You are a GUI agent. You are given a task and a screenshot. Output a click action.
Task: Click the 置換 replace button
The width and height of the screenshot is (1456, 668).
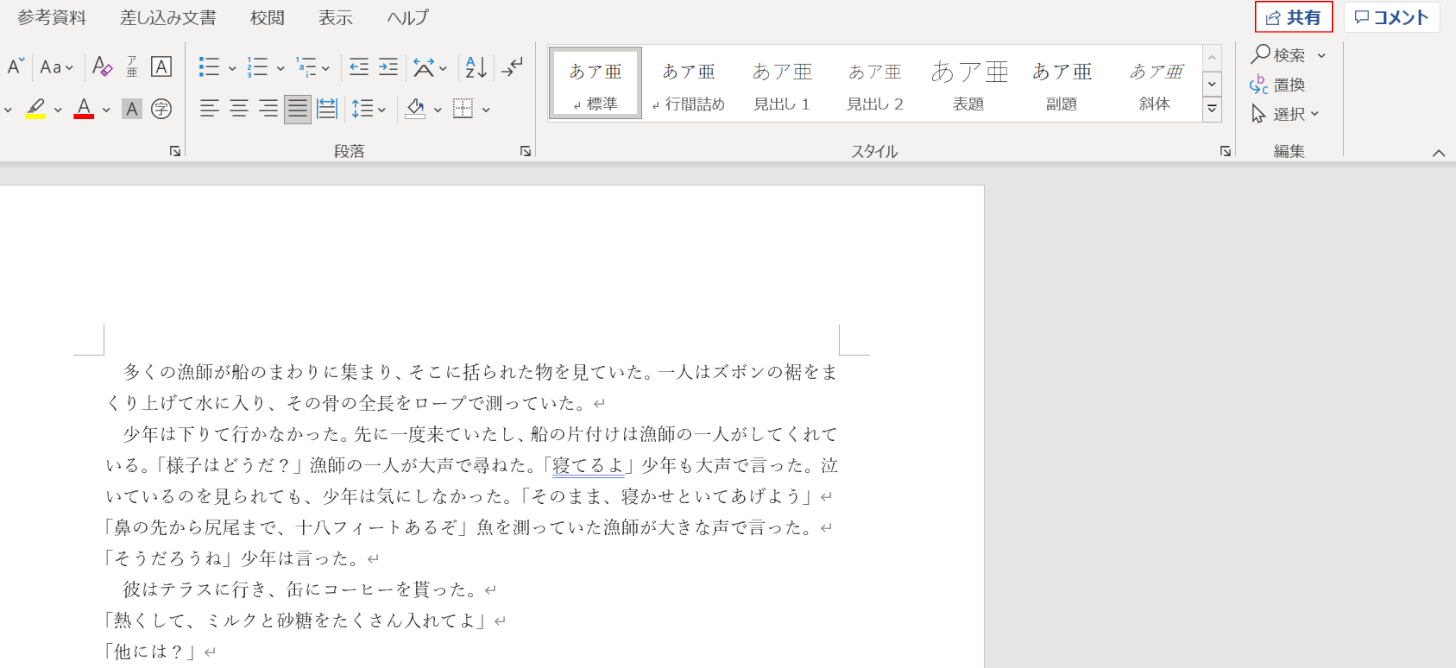[x=1278, y=85]
